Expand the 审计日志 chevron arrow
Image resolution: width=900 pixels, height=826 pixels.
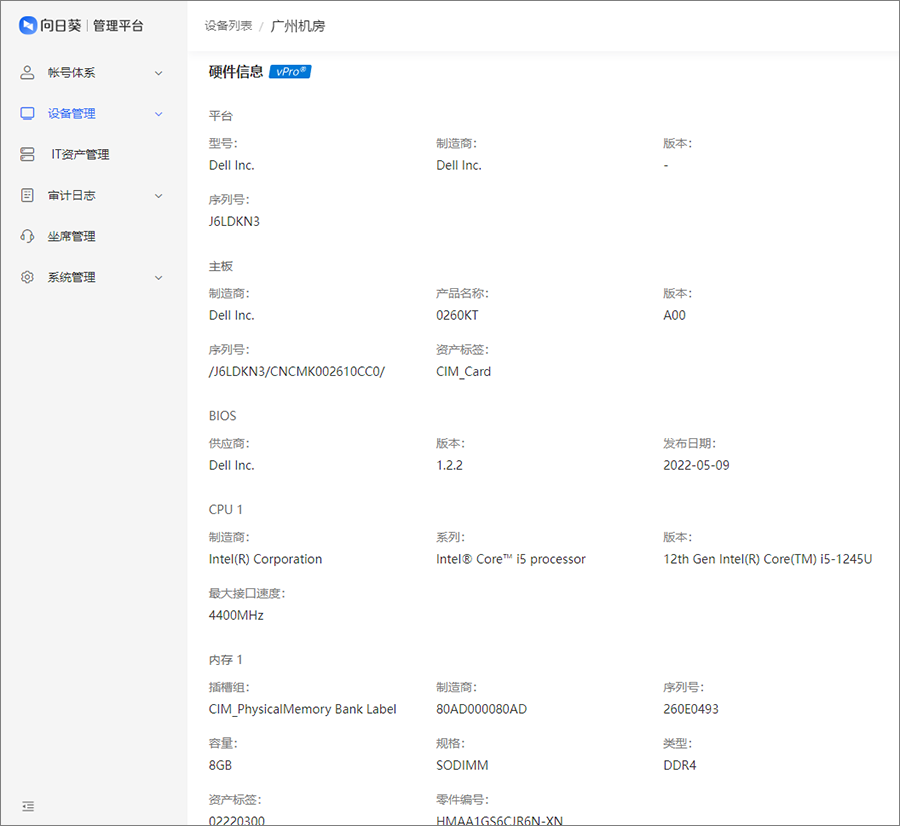158,196
